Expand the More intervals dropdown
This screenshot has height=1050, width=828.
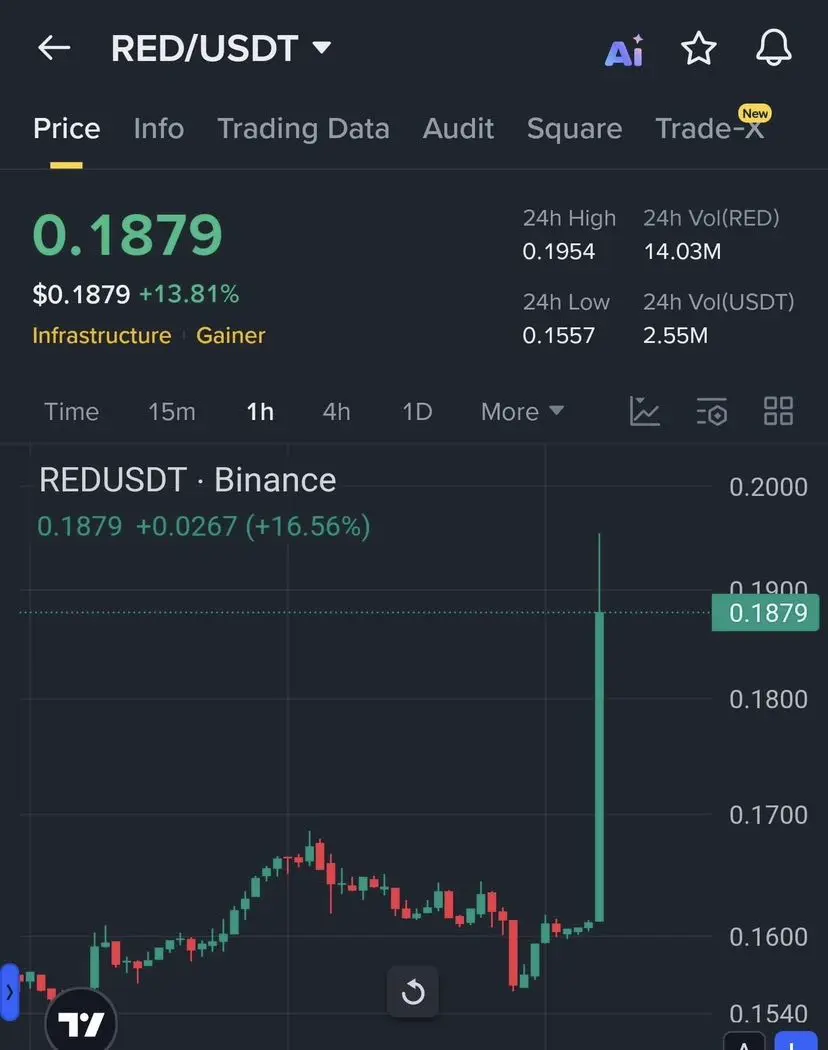coord(523,412)
